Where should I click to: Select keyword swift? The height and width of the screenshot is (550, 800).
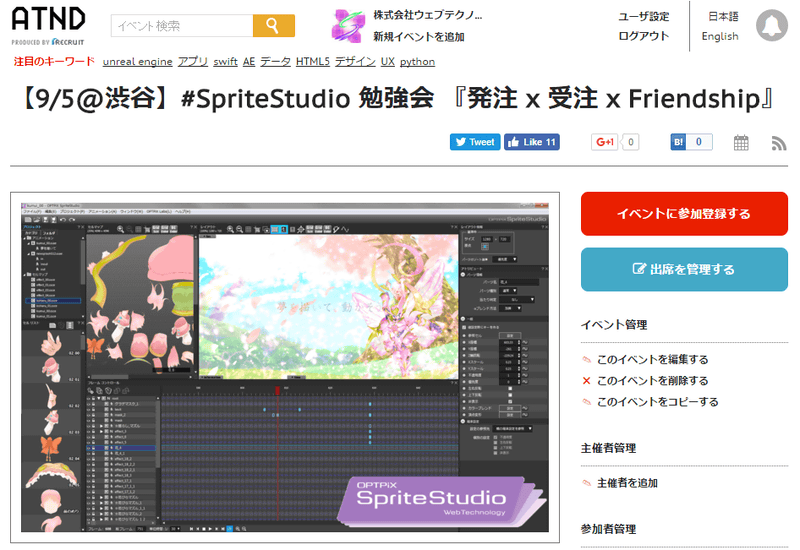(226, 62)
